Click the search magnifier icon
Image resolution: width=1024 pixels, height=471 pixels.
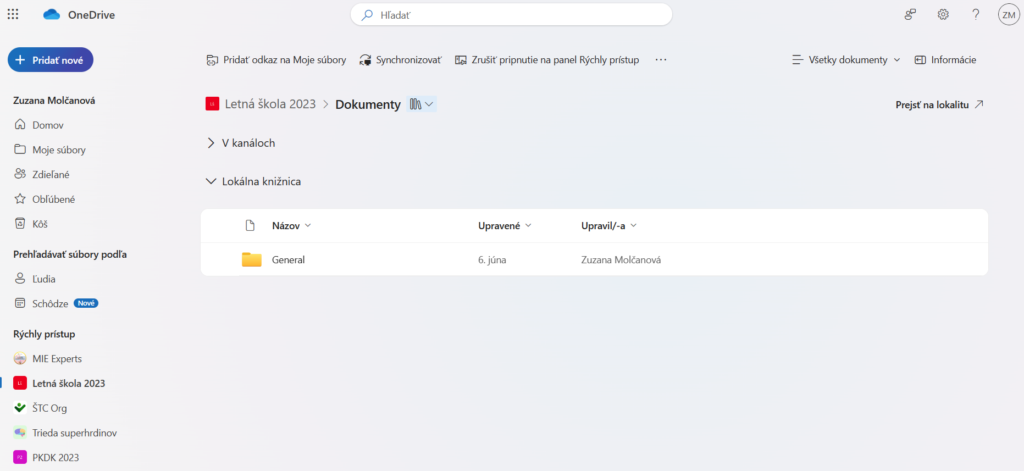point(368,14)
